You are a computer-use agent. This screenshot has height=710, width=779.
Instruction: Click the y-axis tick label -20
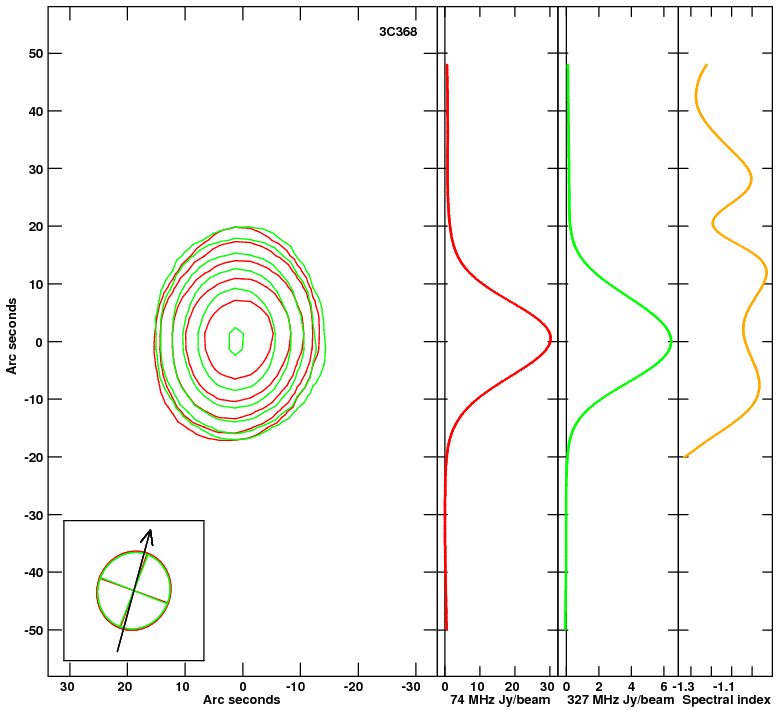click(x=33, y=457)
